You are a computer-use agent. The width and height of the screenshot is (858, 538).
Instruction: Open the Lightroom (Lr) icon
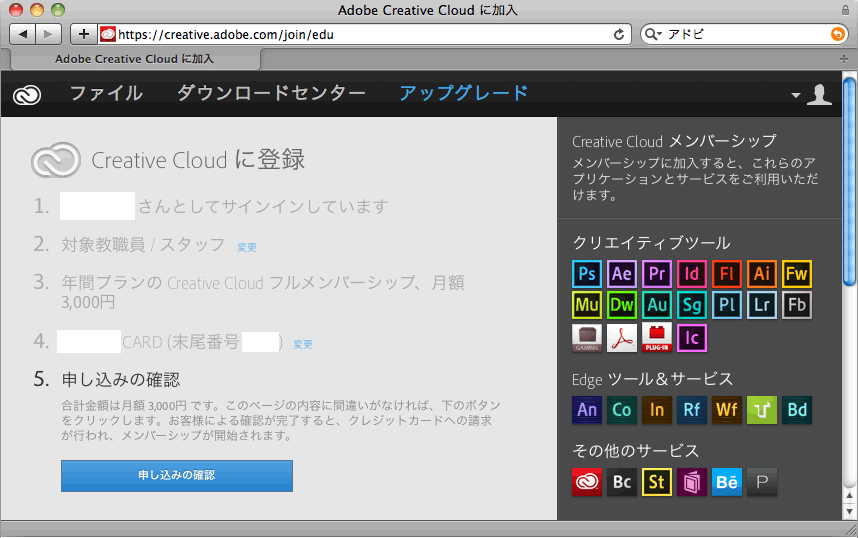pyautogui.click(x=762, y=305)
